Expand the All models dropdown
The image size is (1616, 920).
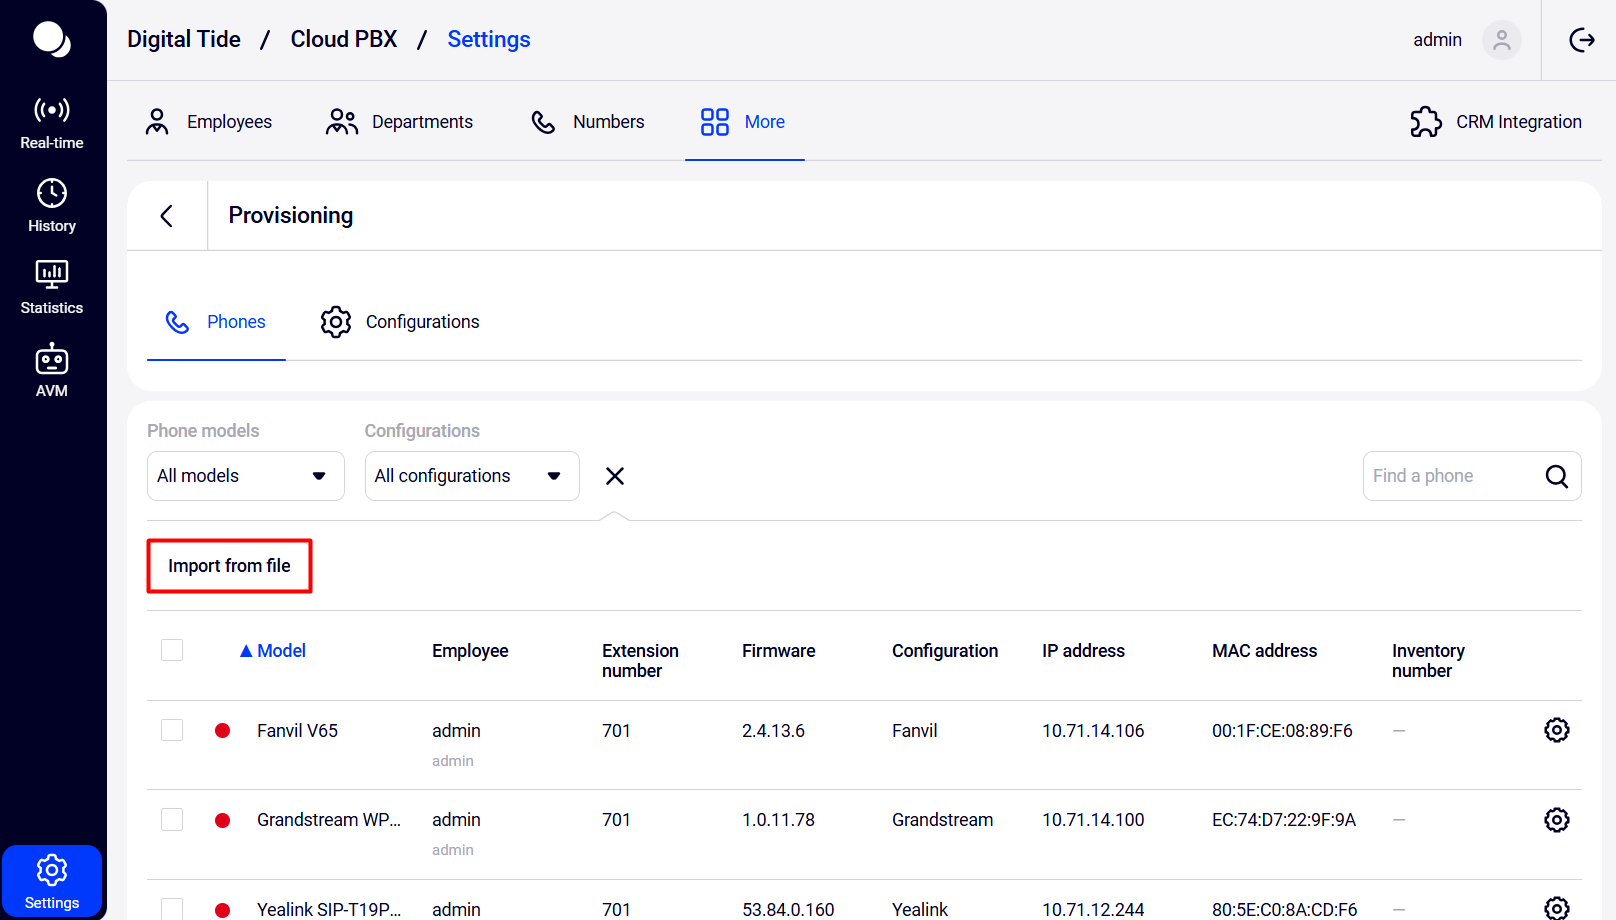click(x=245, y=476)
